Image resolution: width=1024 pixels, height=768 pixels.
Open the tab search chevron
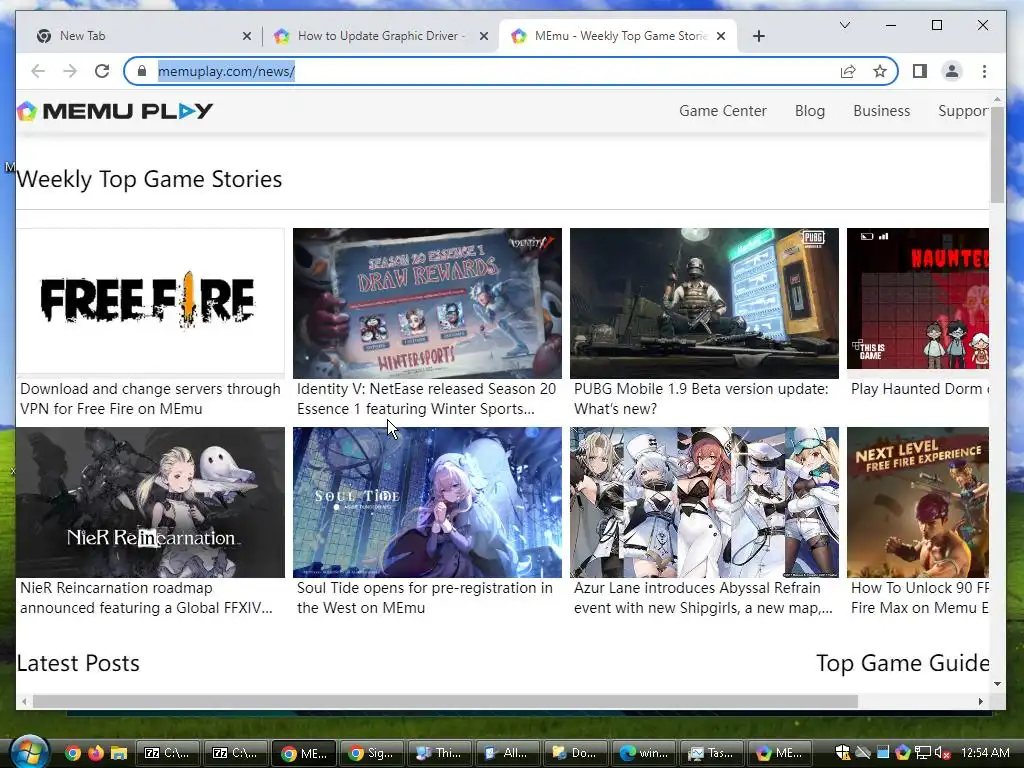click(844, 25)
